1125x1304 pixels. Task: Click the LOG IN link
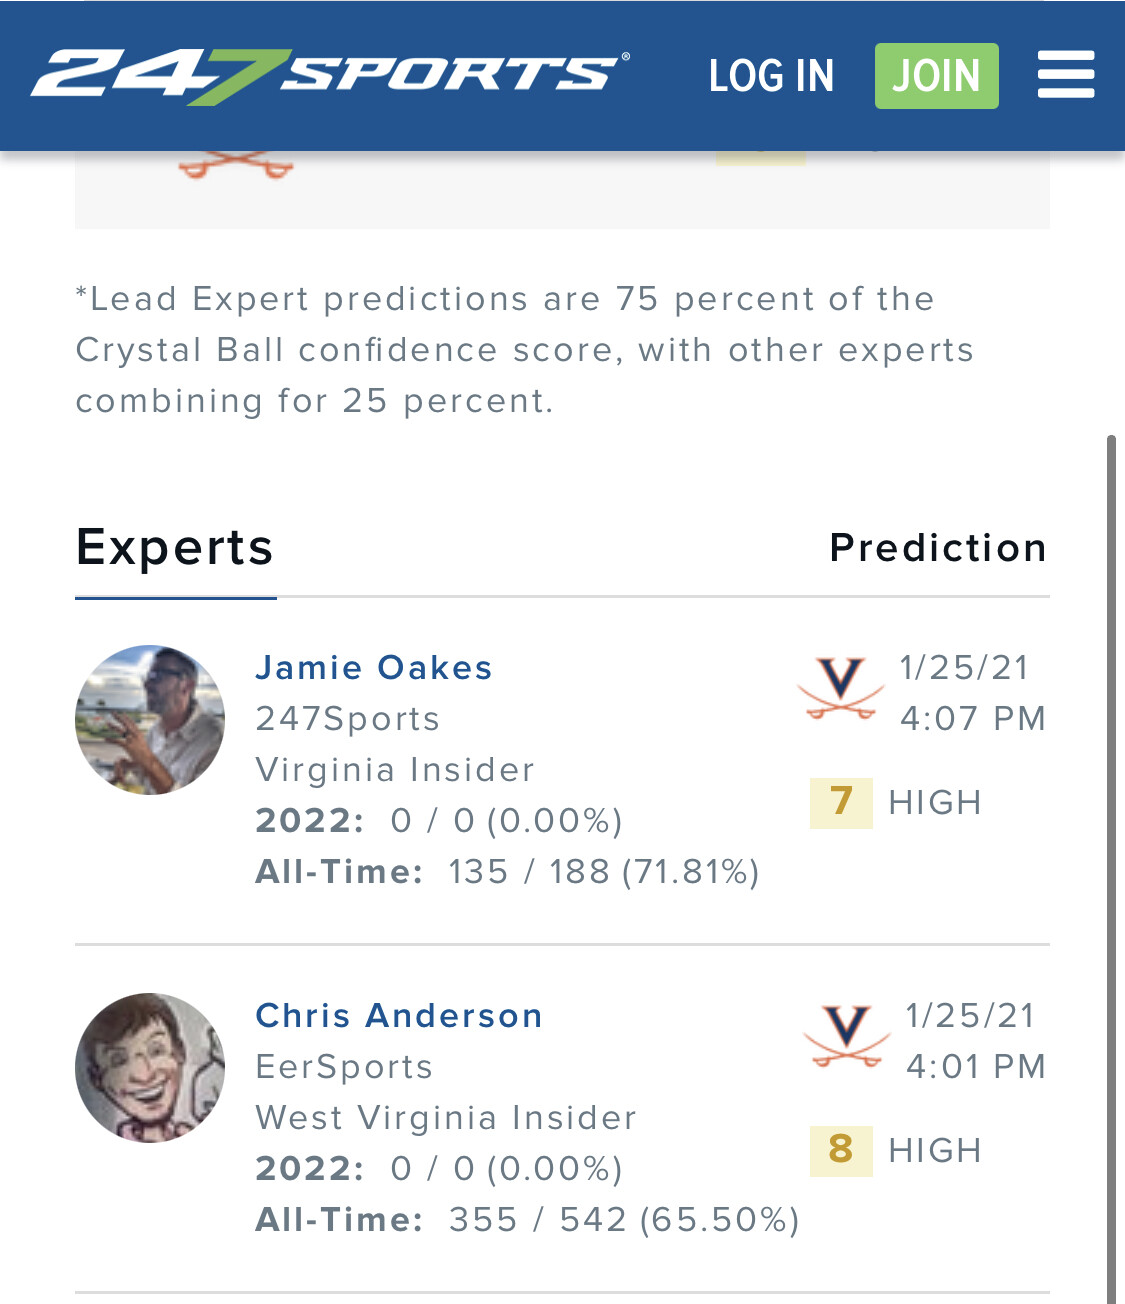coord(771,76)
